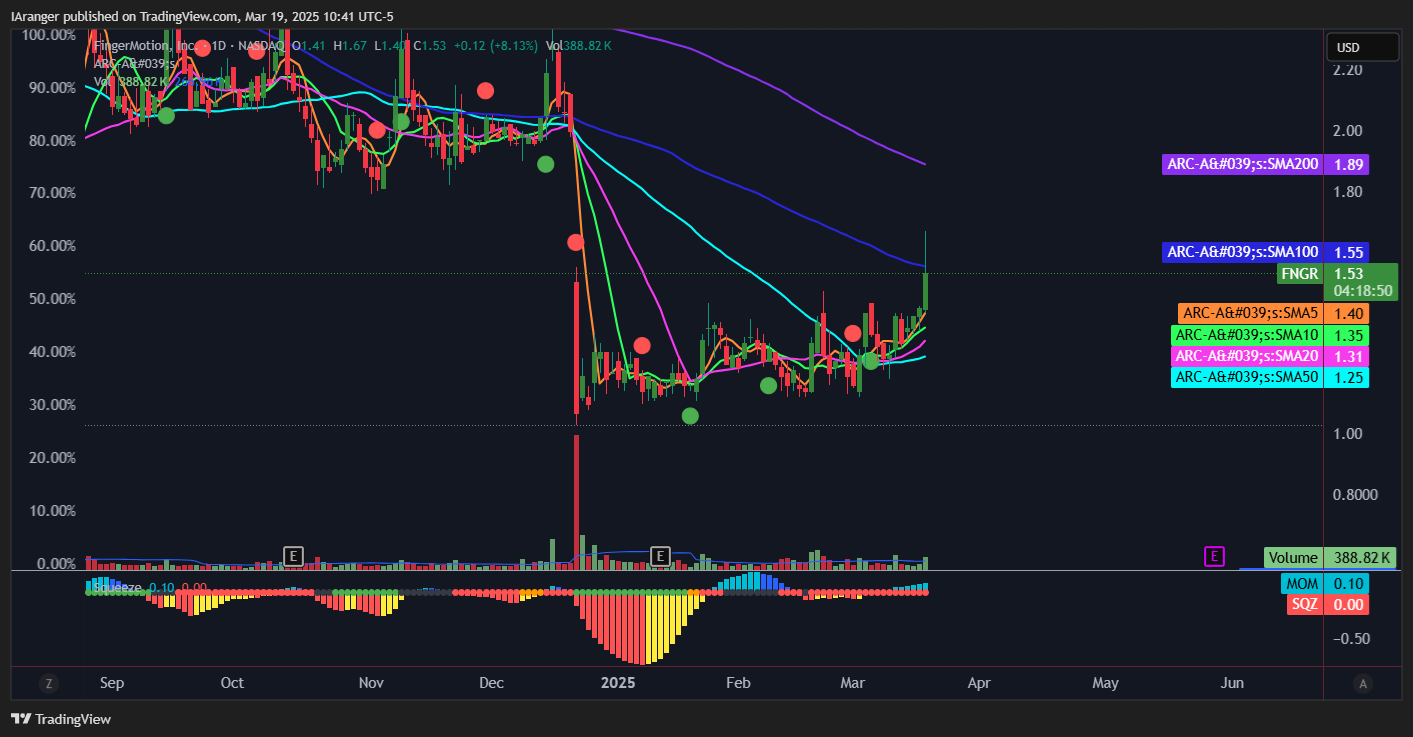Click the green signal dot in mid-September
1413x737 pixels.
coord(166,116)
